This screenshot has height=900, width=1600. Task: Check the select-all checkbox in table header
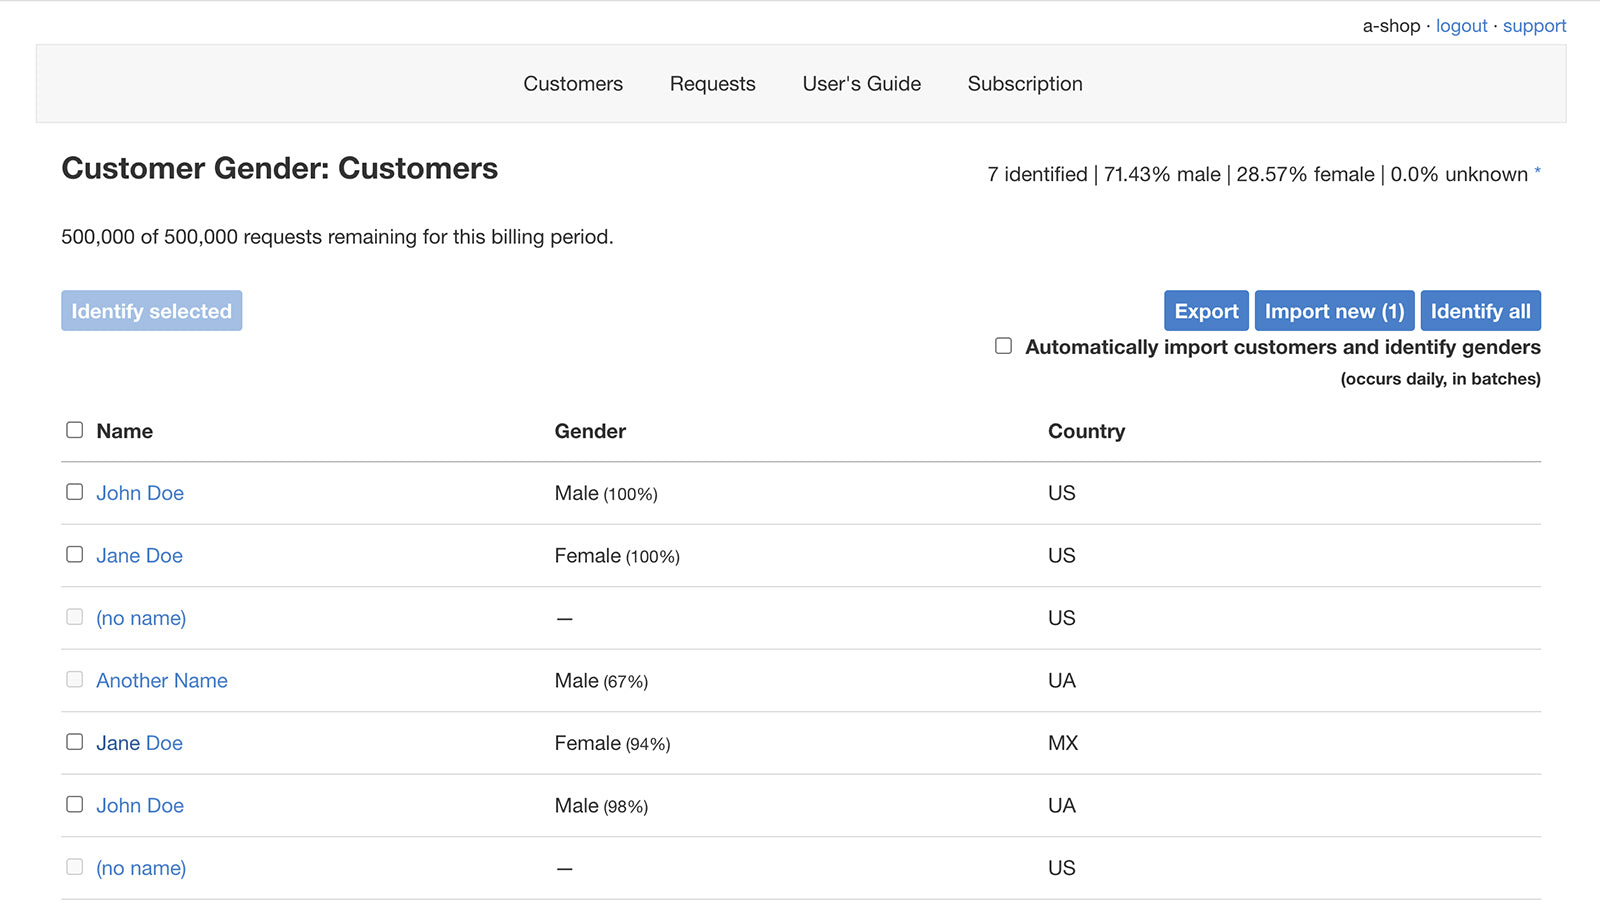pos(74,430)
